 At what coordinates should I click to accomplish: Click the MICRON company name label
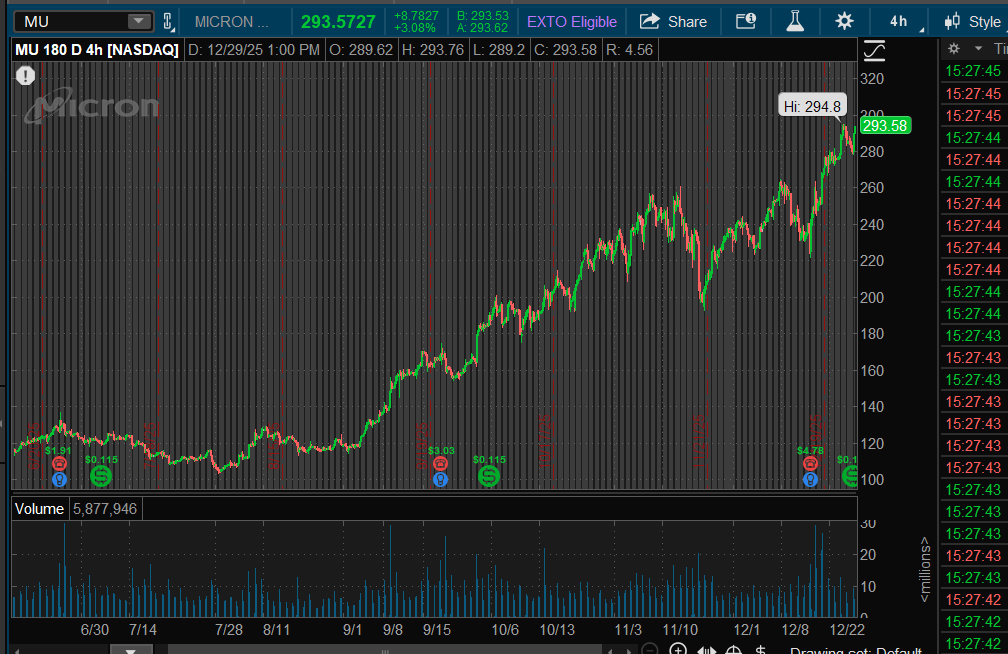pyautogui.click(x=231, y=22)
